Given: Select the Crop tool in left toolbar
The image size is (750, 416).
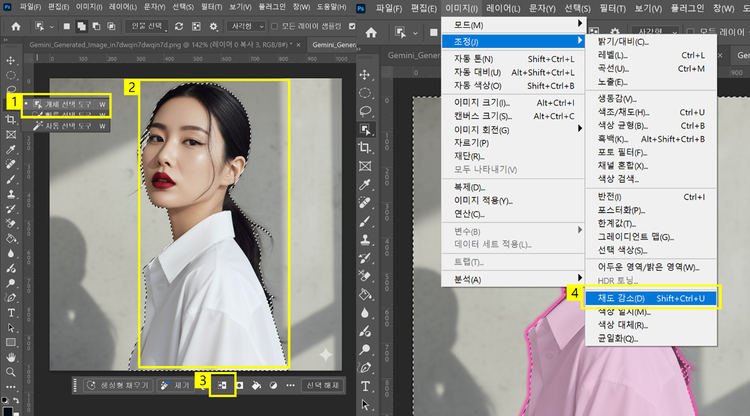Looking at the screenshot, I should point(11,119).
